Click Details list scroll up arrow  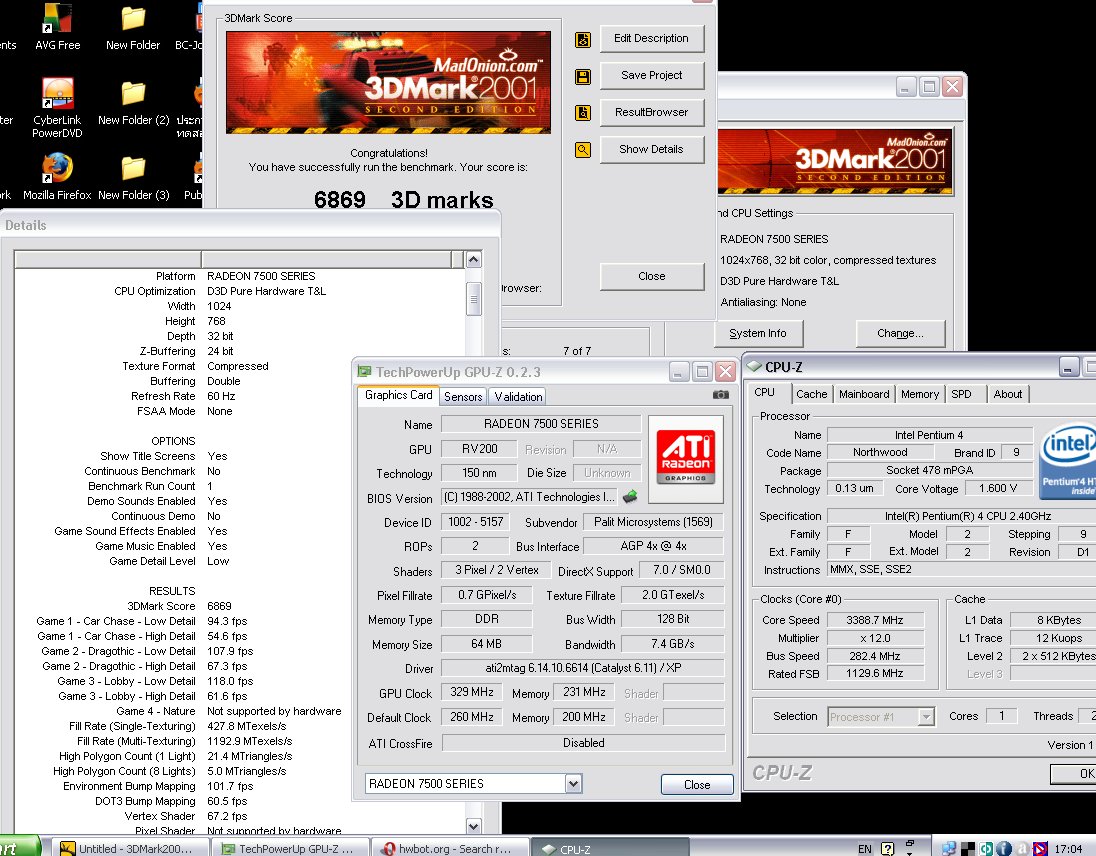[474, 260]
